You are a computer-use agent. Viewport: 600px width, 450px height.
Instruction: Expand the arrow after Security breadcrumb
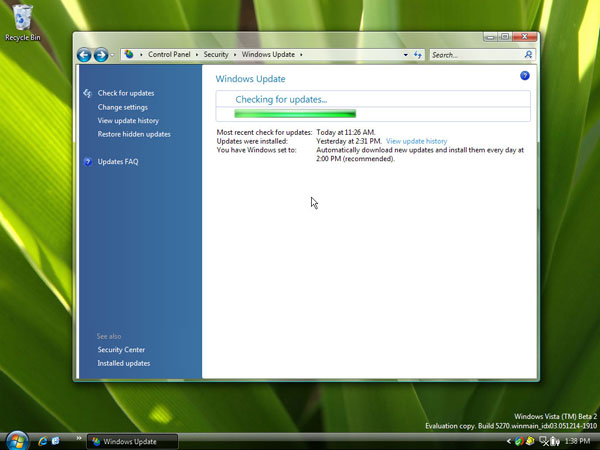click(x=235, y=55)
